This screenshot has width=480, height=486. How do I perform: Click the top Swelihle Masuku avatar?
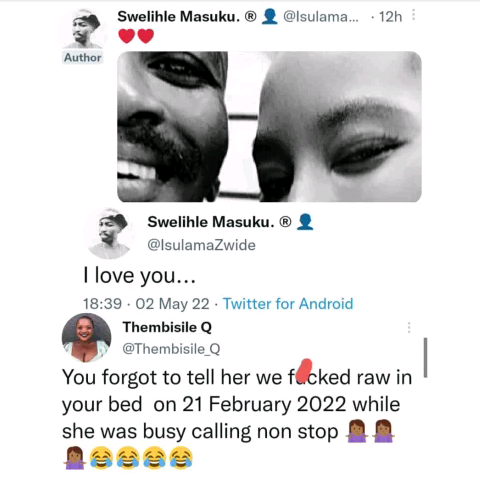[x=83, y=29]
